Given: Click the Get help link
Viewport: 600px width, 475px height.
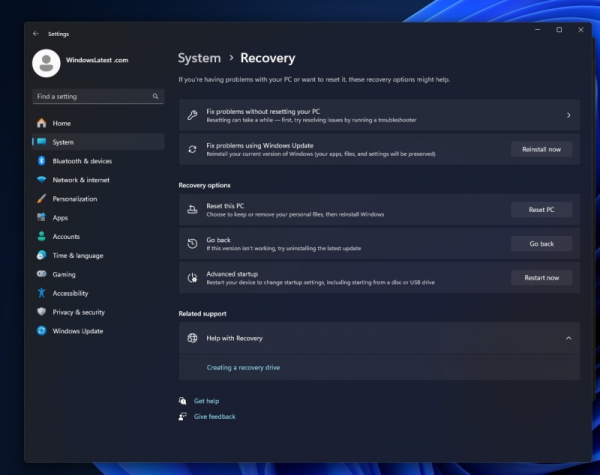Looking at the screenshot, I should (207, 401).
